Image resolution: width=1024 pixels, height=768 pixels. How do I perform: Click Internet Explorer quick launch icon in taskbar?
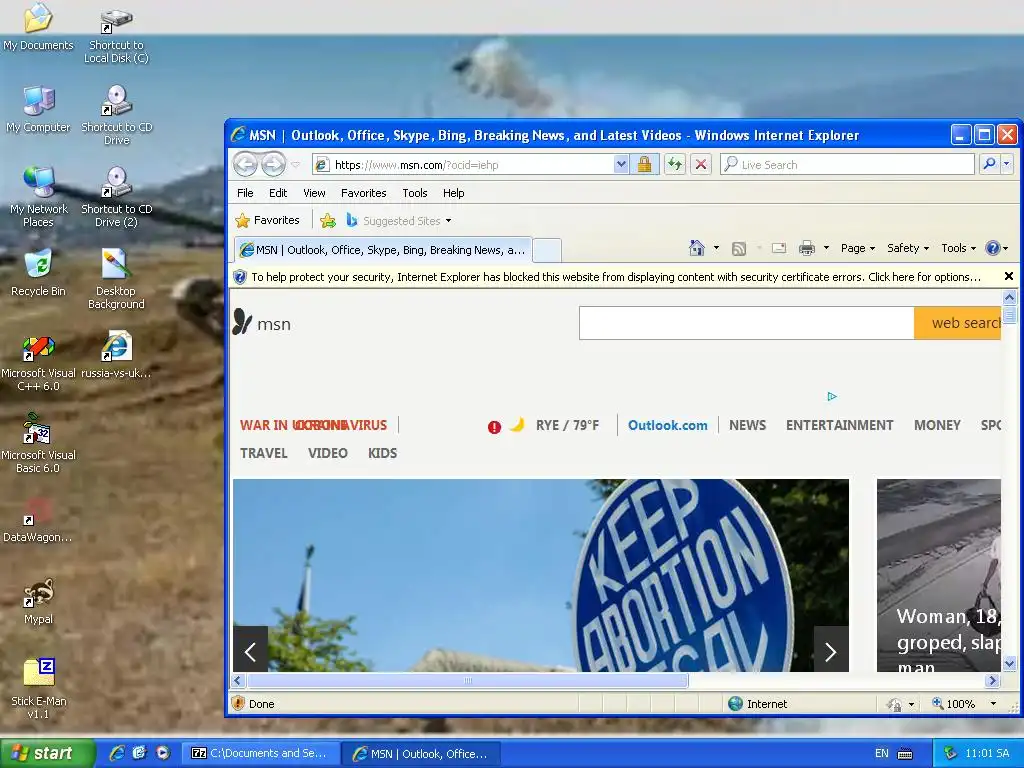(118, 753)
